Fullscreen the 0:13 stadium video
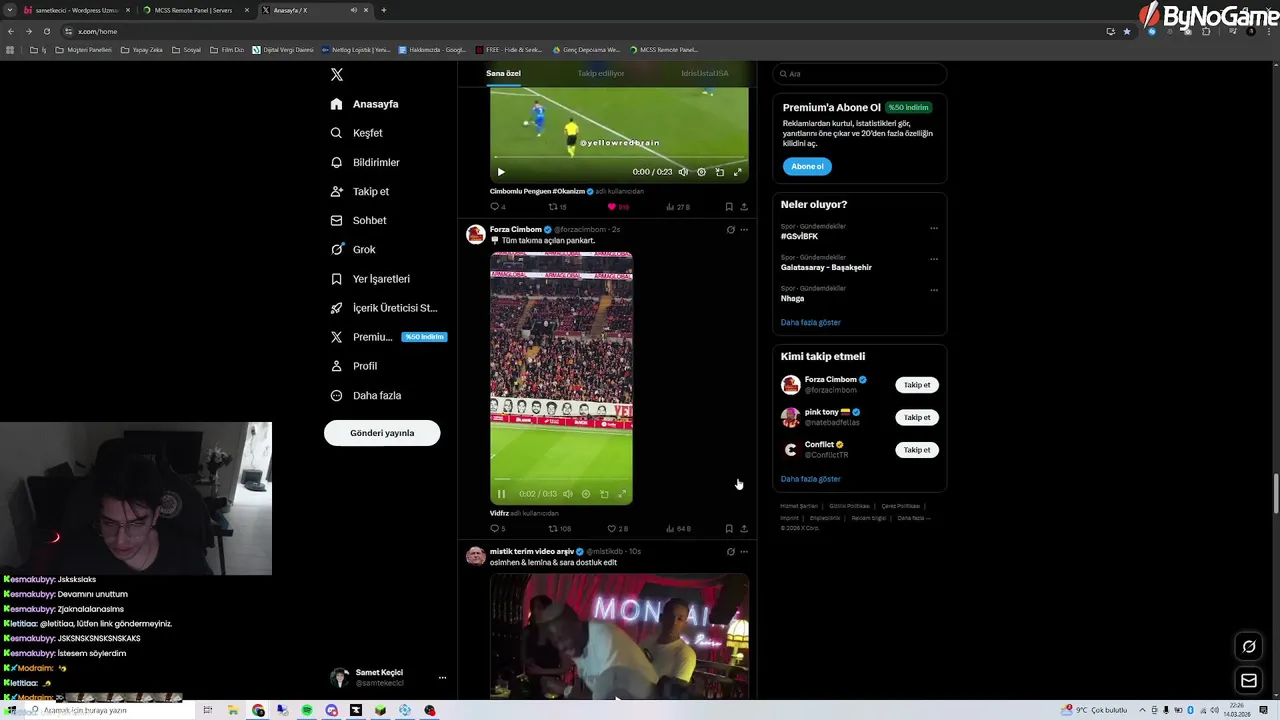Screen dimensions: 1280x720 (x=622, y=494)
